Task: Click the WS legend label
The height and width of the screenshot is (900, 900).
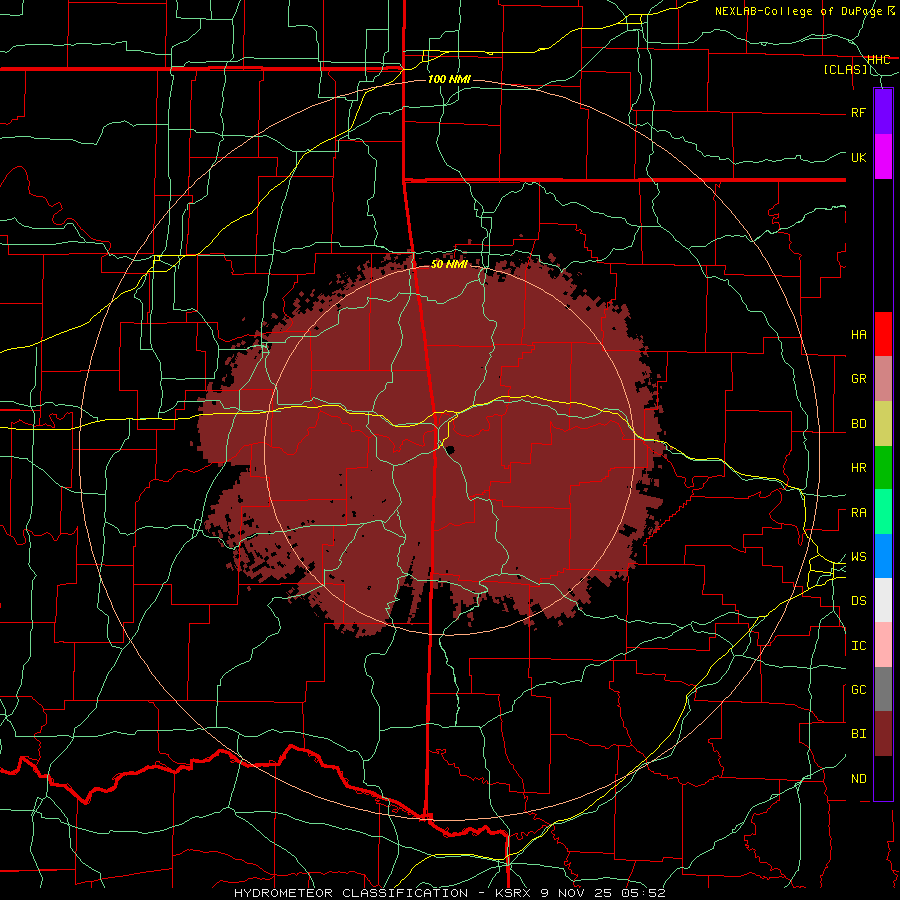Action: click(858, 557)
